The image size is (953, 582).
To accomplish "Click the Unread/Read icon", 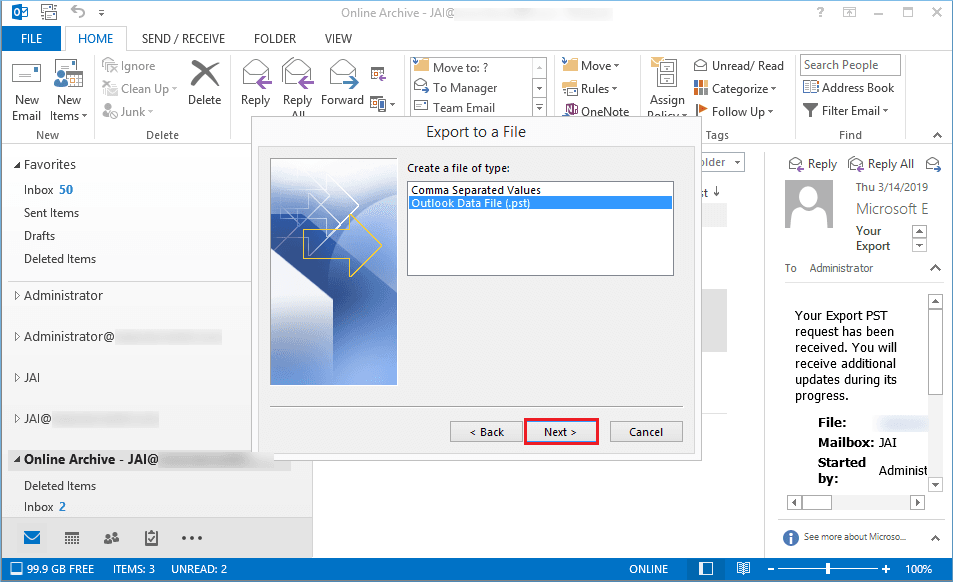I will [700, 66].
